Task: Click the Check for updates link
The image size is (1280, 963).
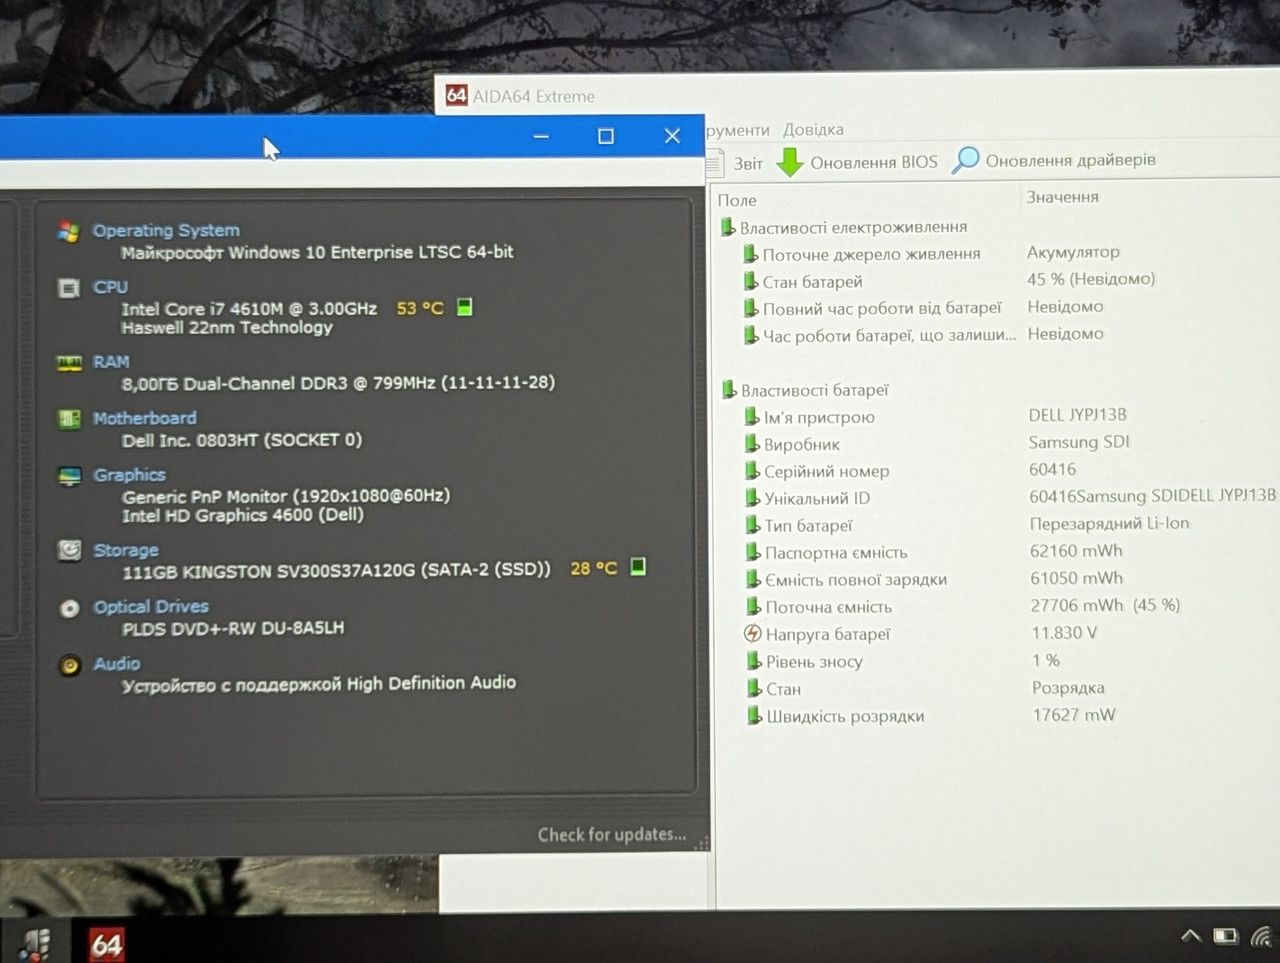Action: 612,834
